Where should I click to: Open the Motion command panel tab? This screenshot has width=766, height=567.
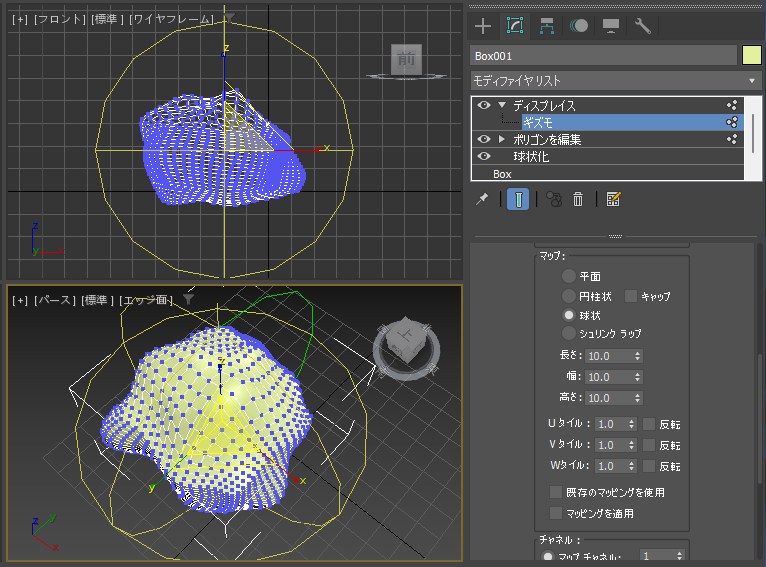[578, 26]
